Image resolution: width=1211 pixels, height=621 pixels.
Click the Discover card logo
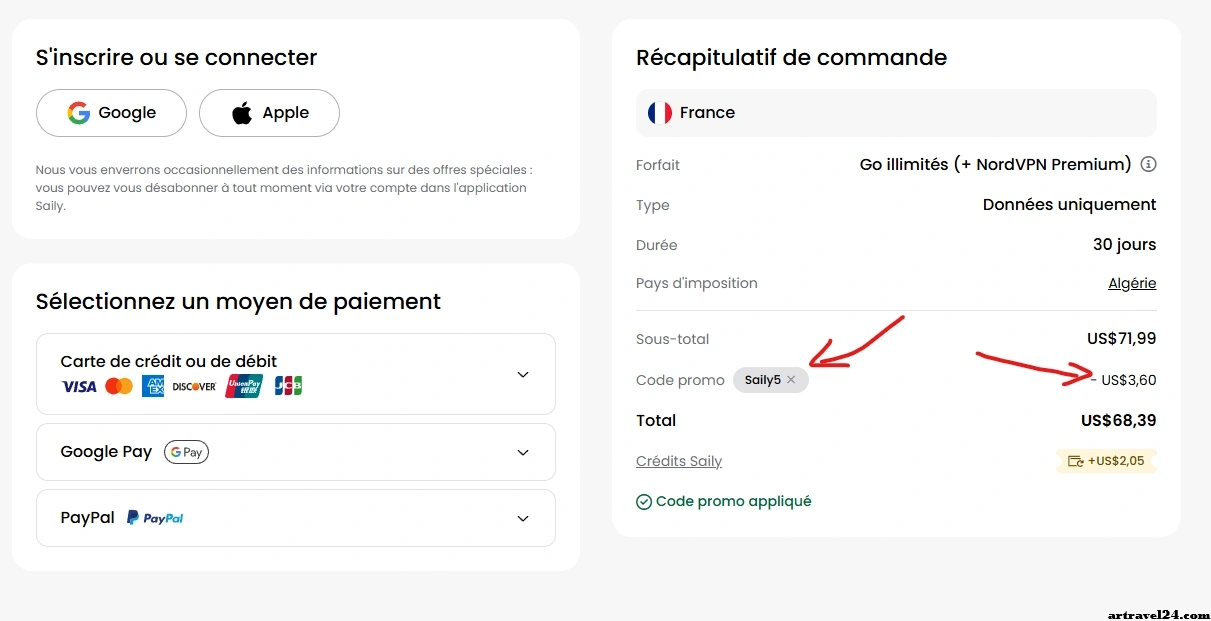coord(194,386)
